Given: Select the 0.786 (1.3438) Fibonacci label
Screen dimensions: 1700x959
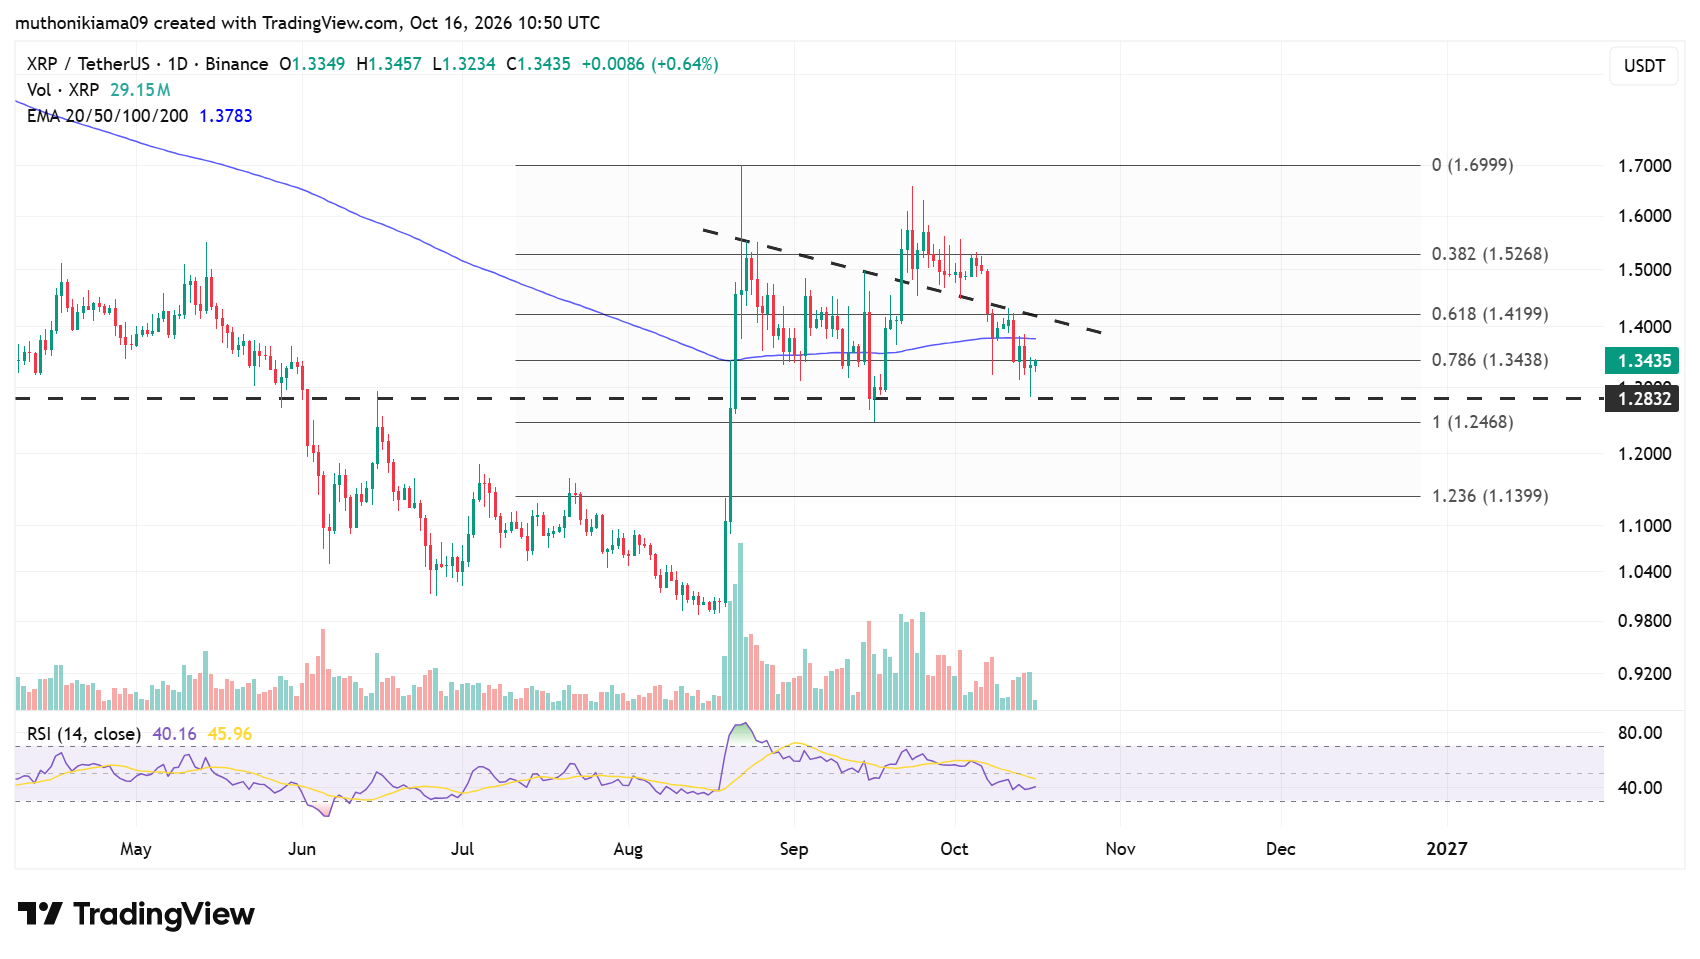Looking at the screenshot, I should [x=1490, y=360].
